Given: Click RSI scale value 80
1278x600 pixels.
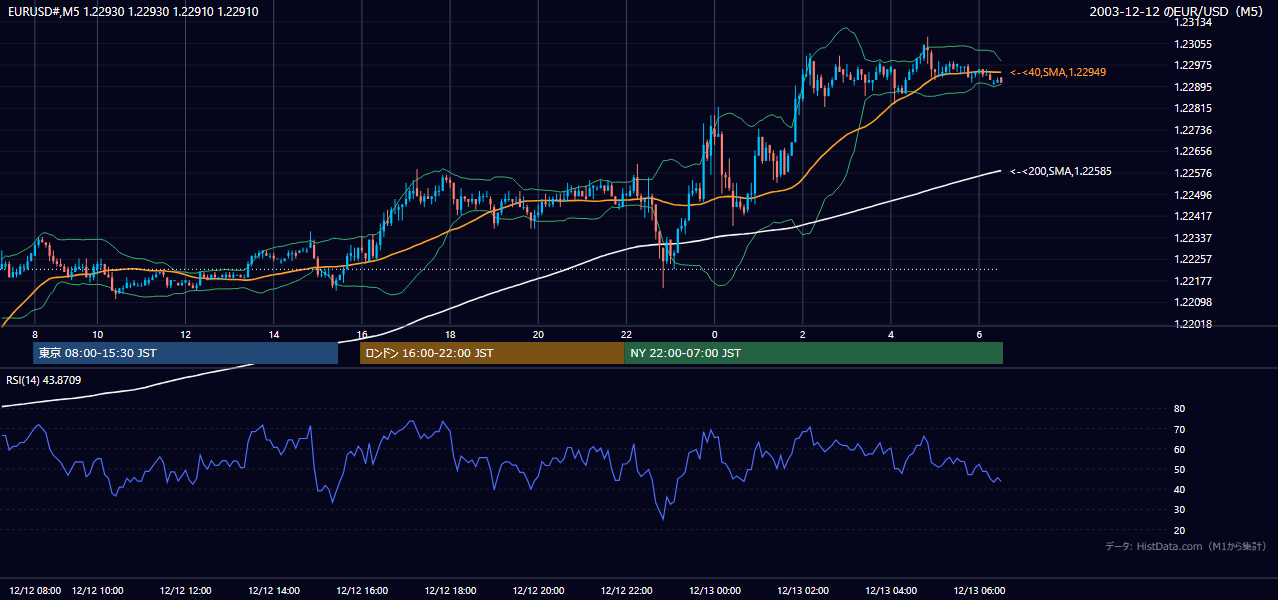Looking at the screenshot, I should (1179, 409).
